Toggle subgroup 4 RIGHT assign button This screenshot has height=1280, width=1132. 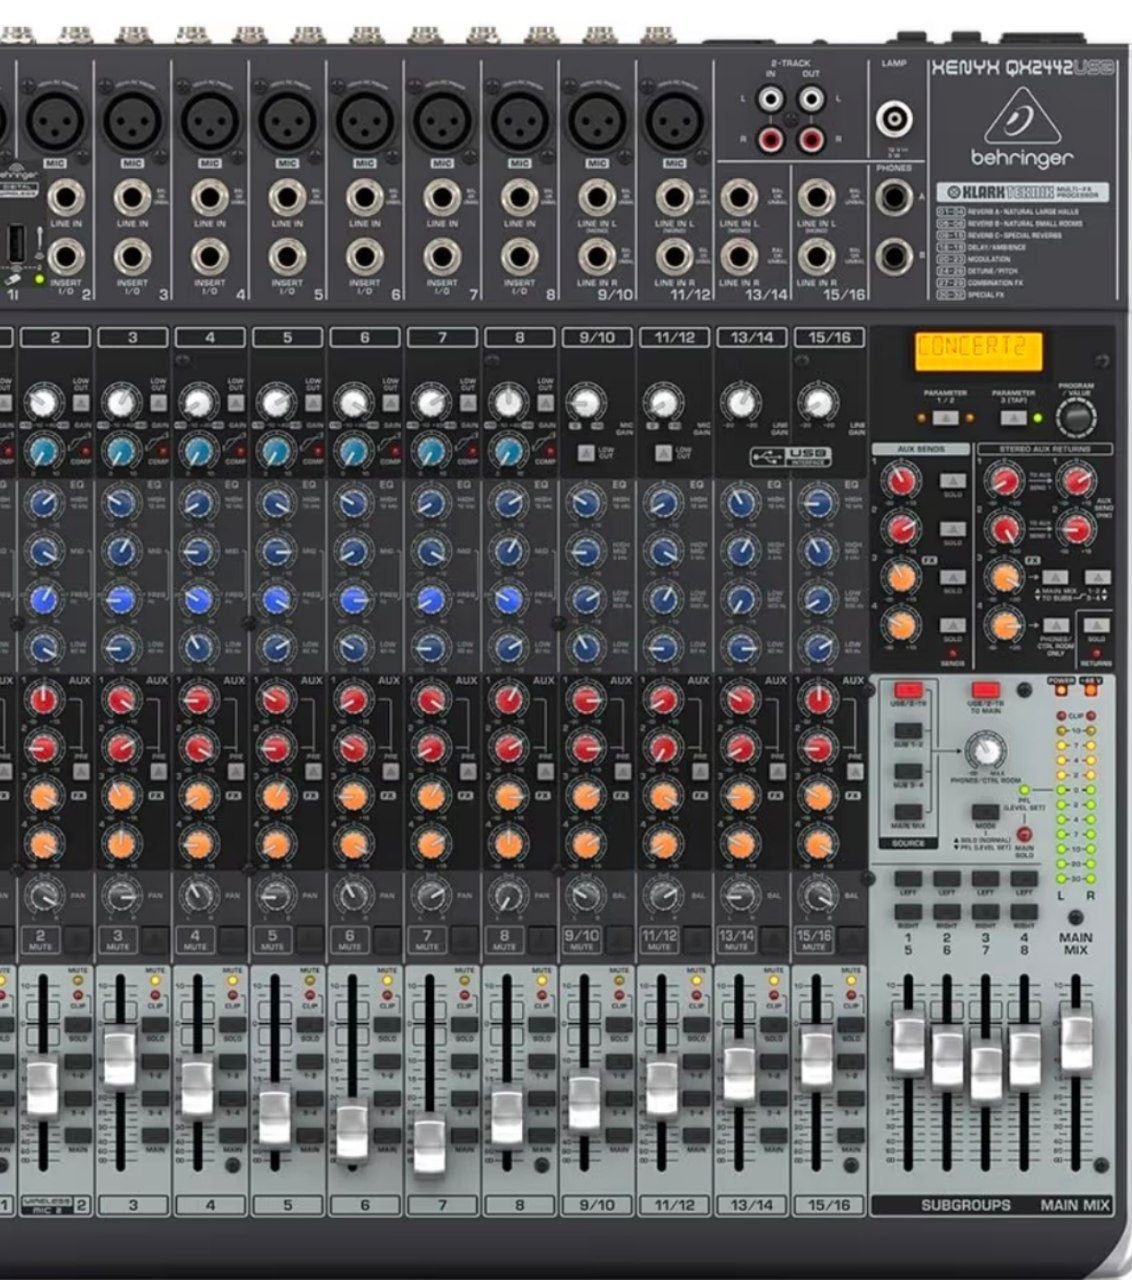(1023, 911)
